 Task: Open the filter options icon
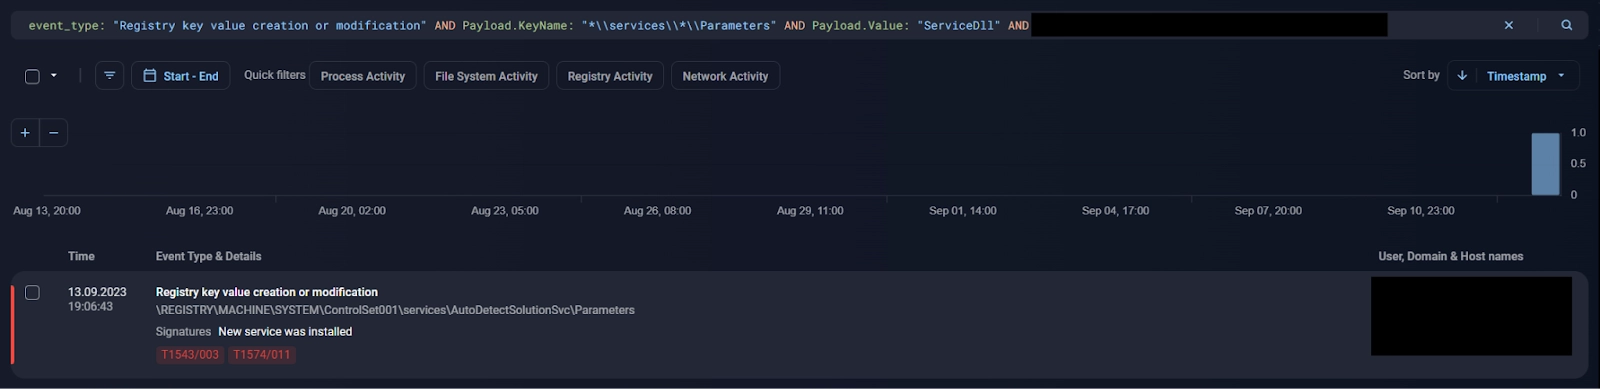[x=110, y=76]
